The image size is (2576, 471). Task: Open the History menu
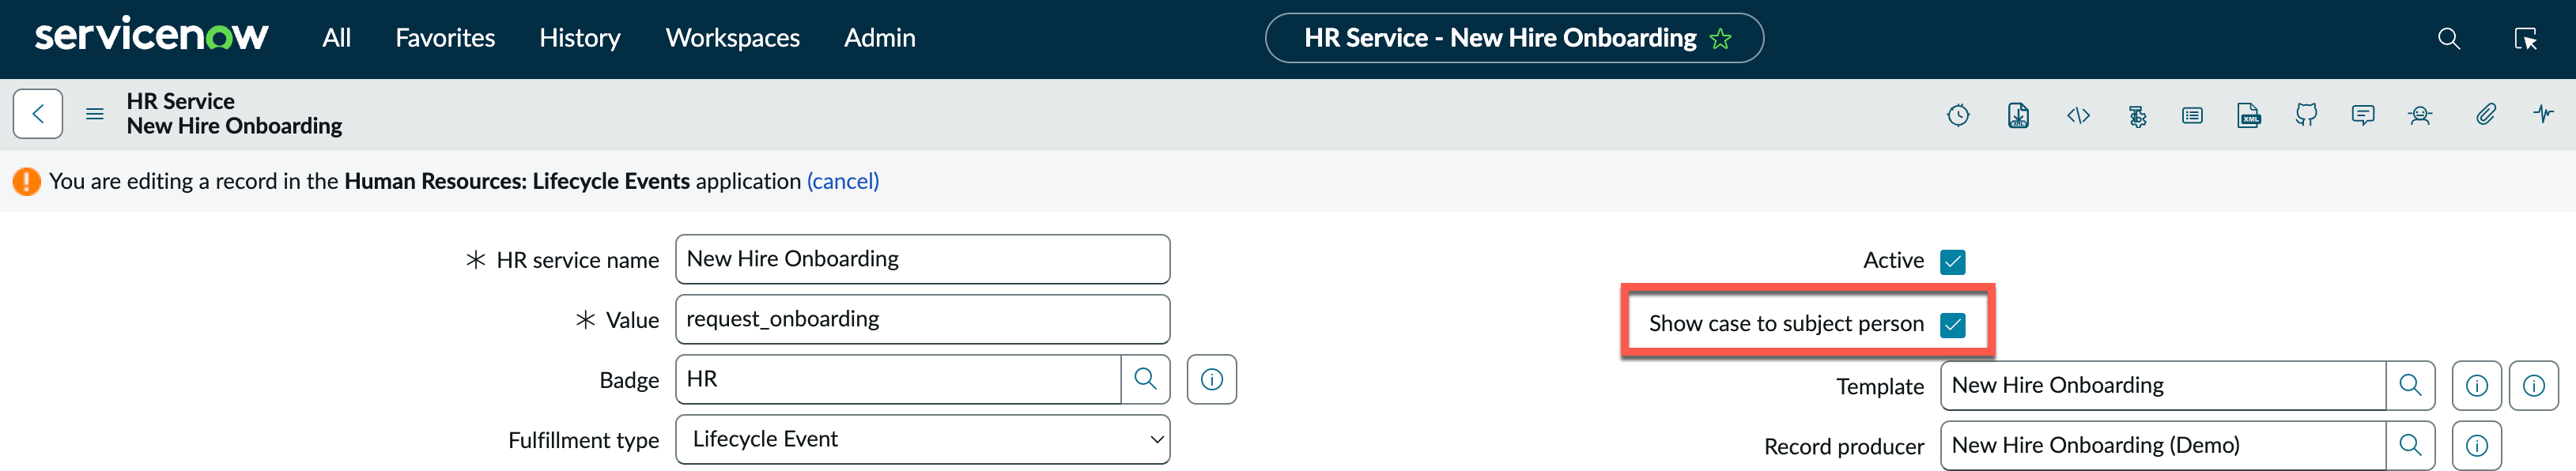point(580,38)
